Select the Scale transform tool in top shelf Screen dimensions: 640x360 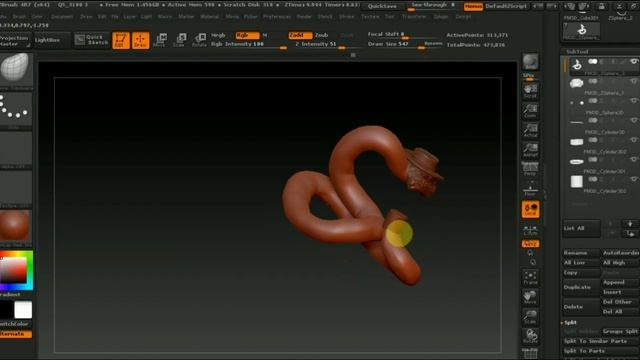pyautogui.click(x=180, y=40)
